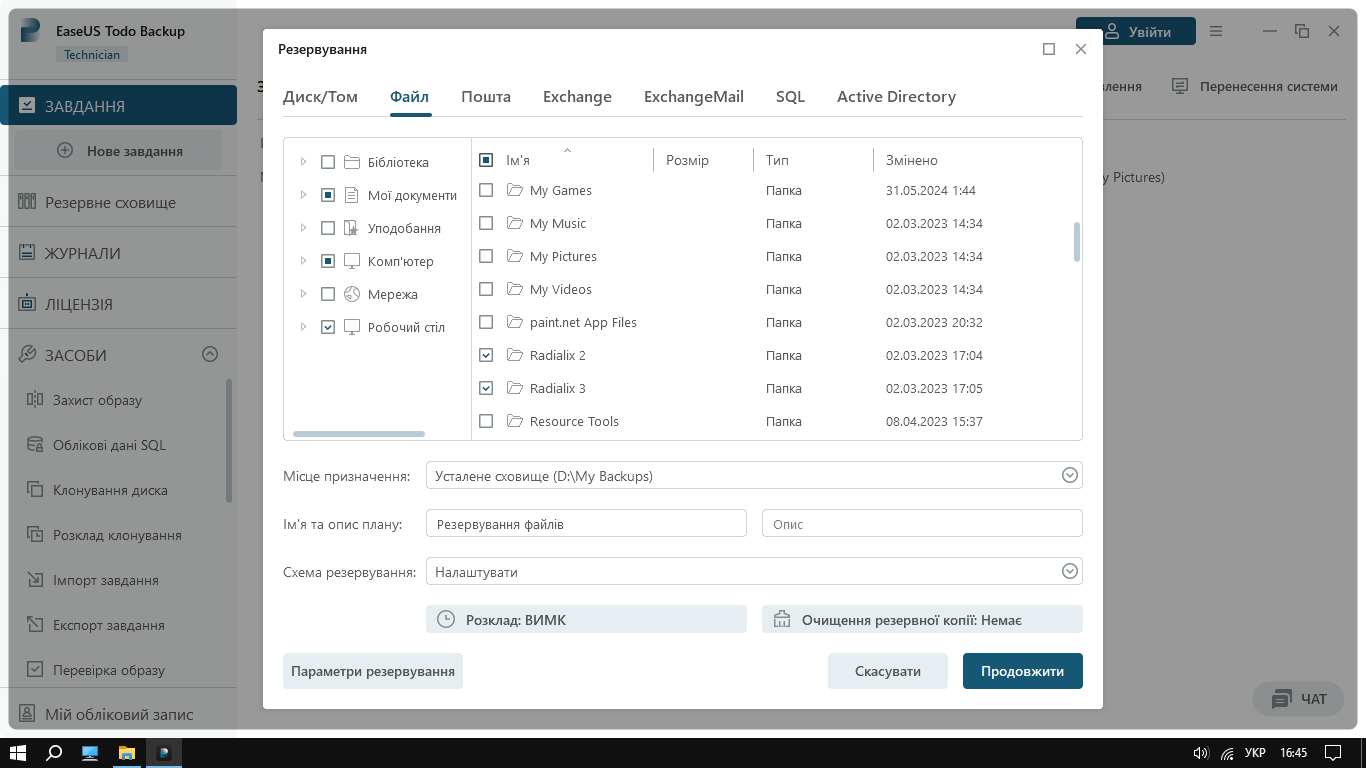Switch to the ExchangeMail tab
This screenshot has width=1366, height=768.
tap(694, 97)
